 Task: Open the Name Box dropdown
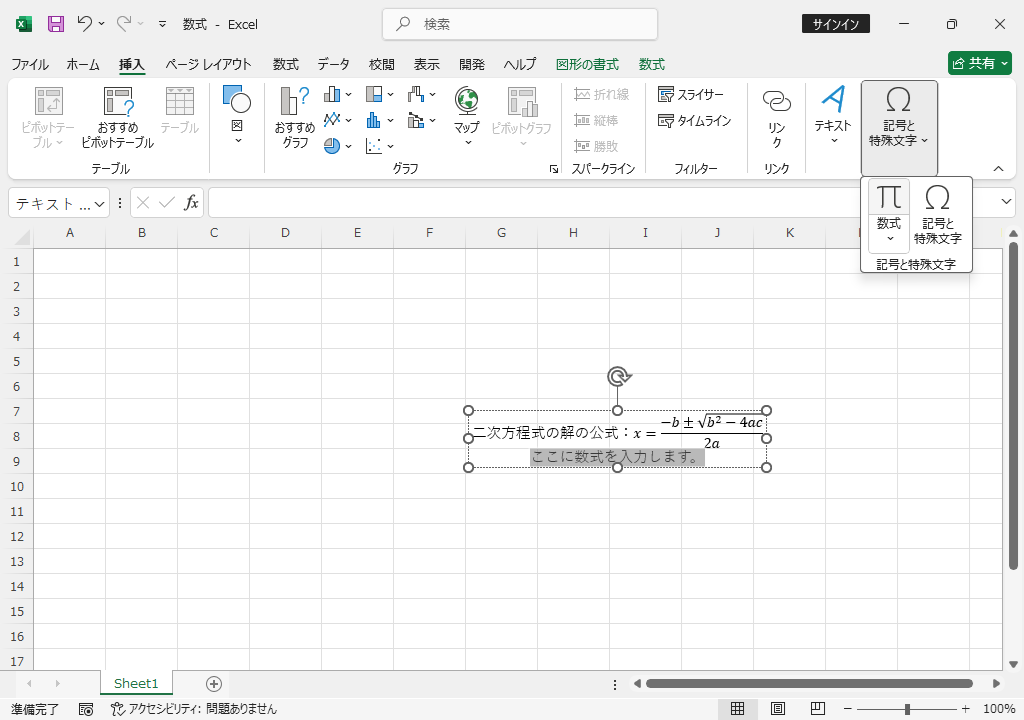click(x=99, y=204)
